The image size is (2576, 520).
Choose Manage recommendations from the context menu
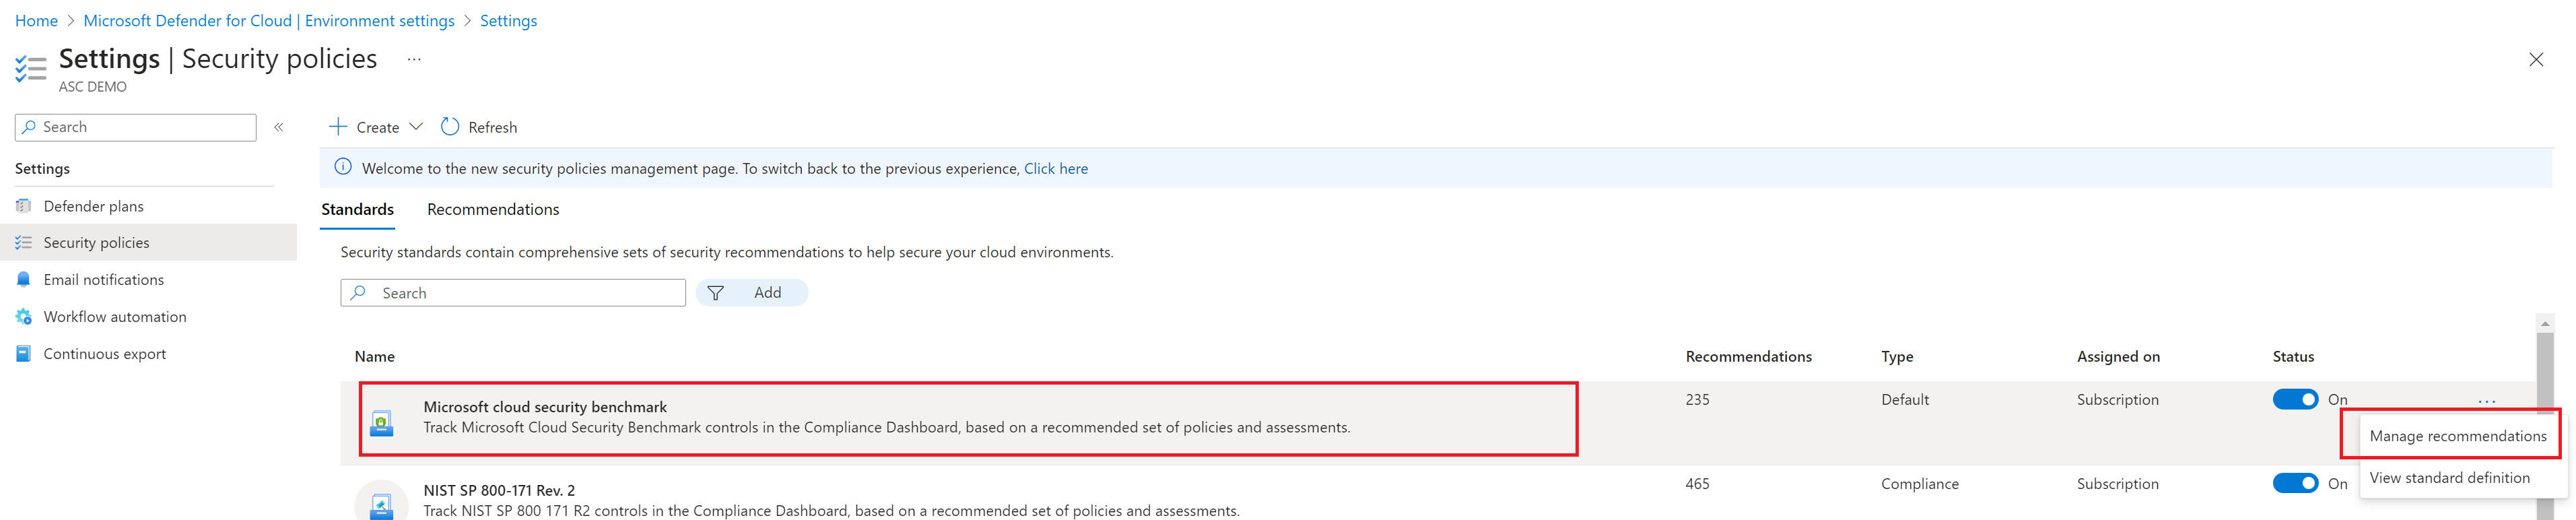pos(2457,436)
